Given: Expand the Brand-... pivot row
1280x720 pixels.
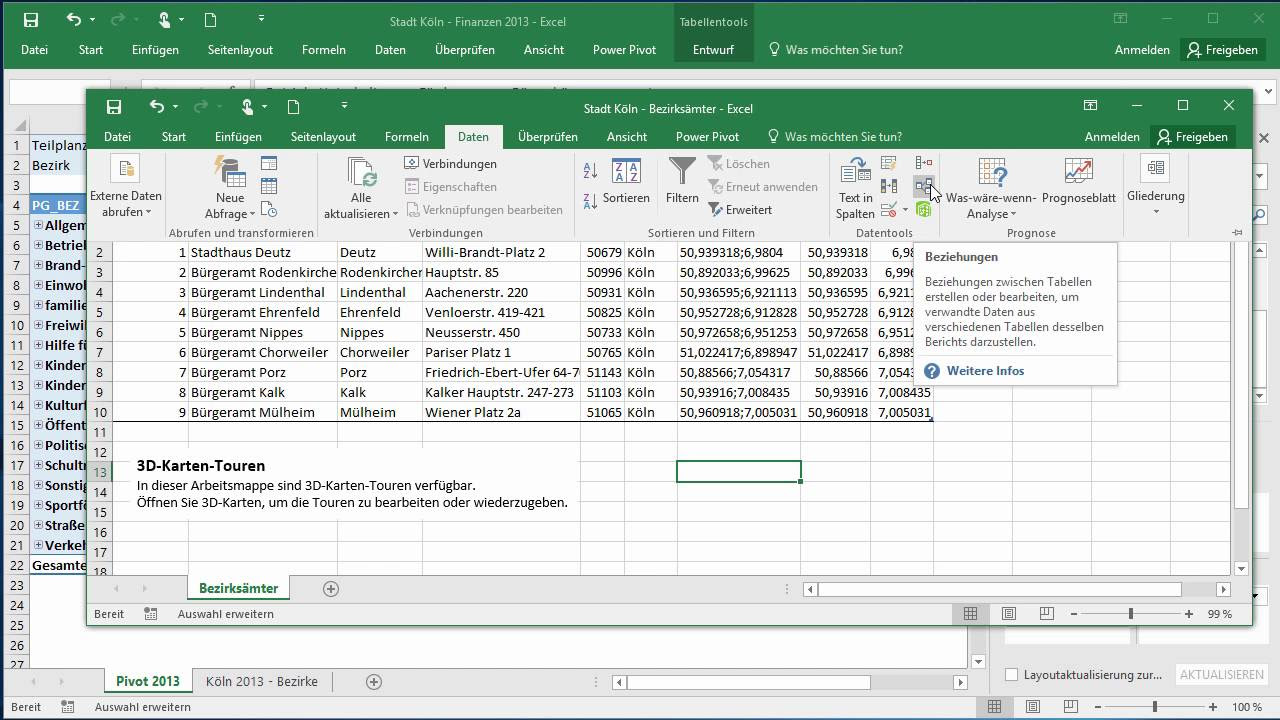Looking at the screenshot, I should point(39,265).
